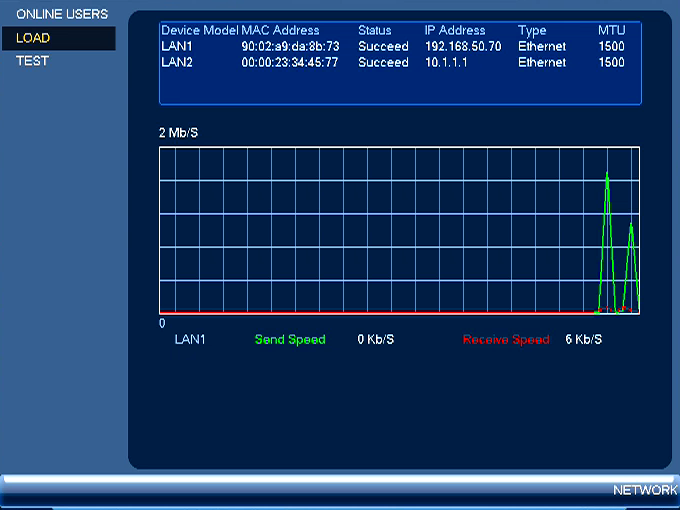
Task: Select the LAN1 device row name
Action: click(177, 46)
